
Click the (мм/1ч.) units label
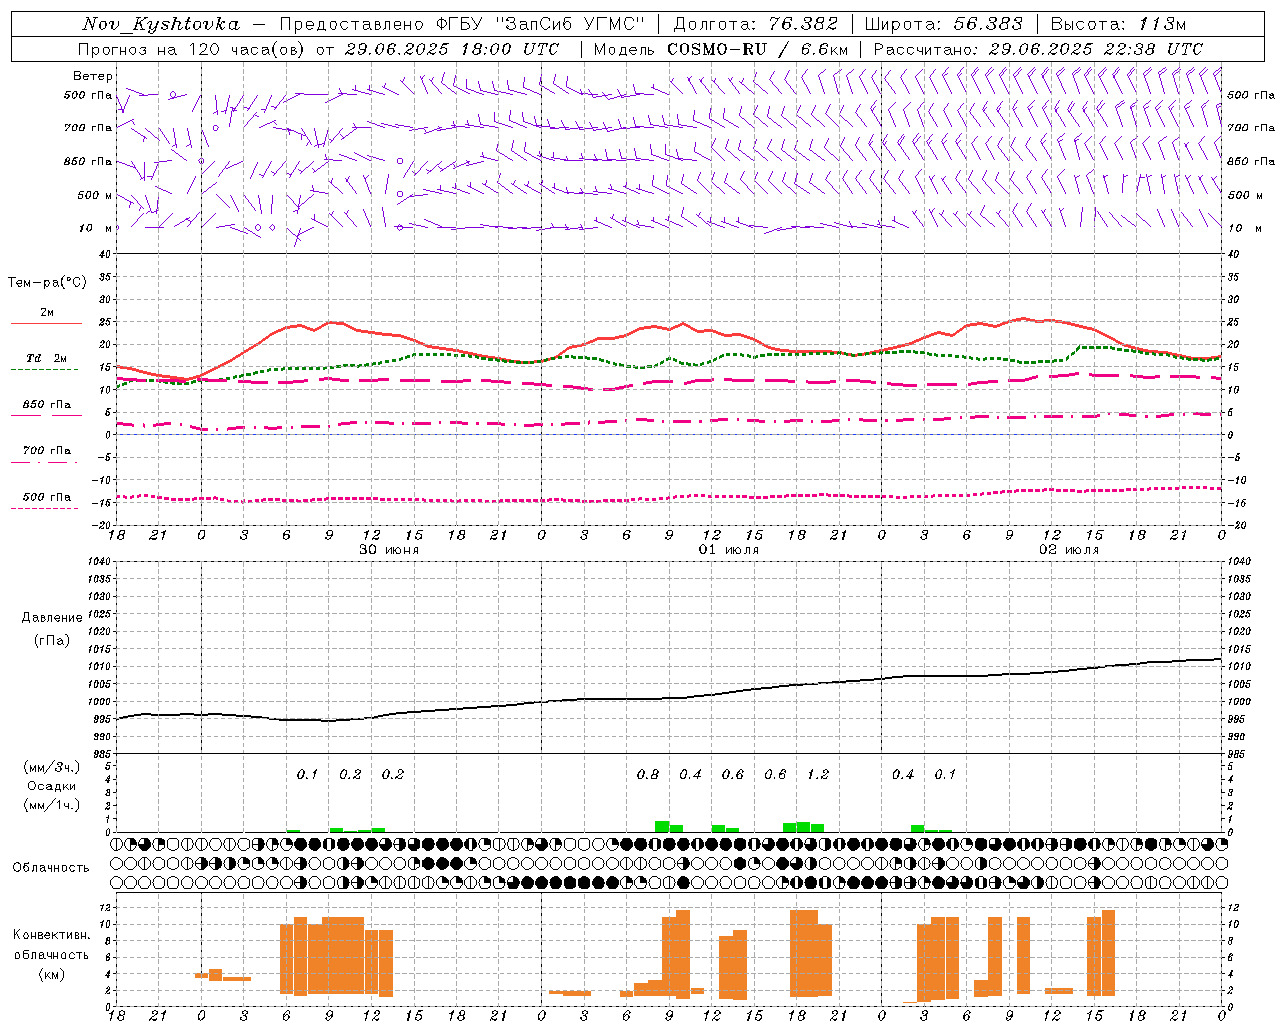click(51, 805)
